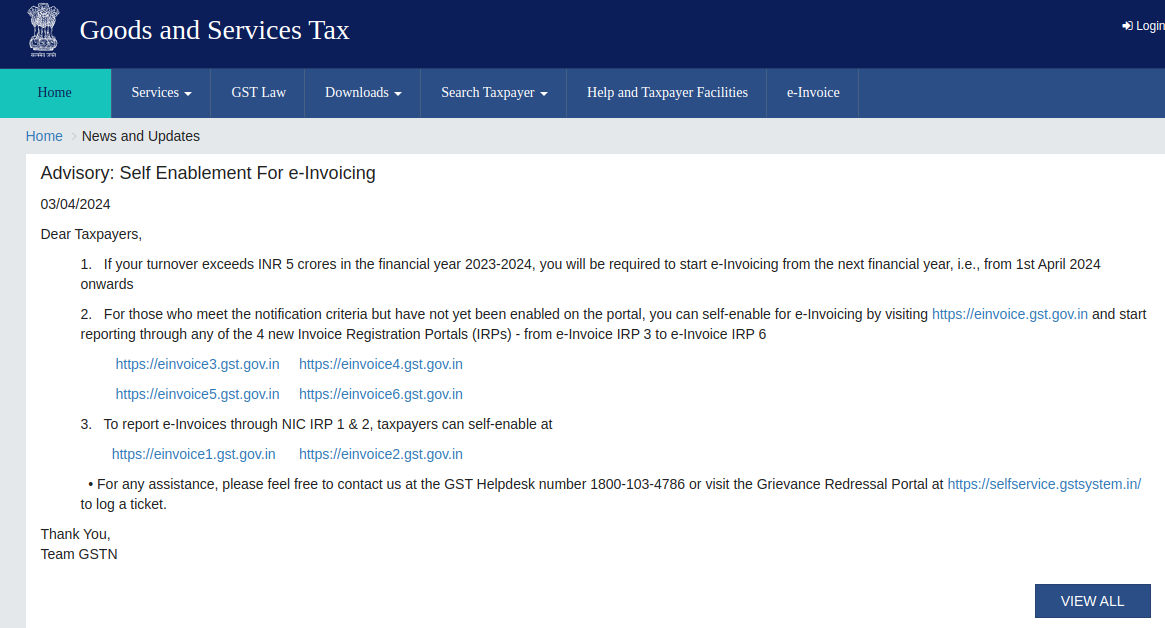The width and height of the screenshot is (1165, 628).
Task: Open the einvoice1.gst.gov.in link
Action: 193,454
